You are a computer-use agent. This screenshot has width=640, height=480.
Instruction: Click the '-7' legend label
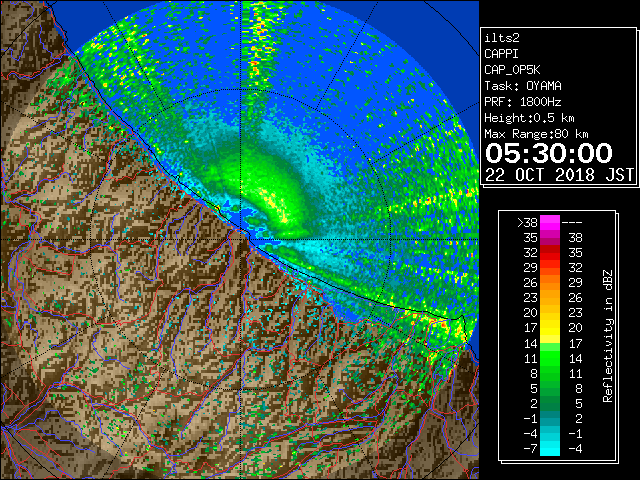(x=530, y=448)
